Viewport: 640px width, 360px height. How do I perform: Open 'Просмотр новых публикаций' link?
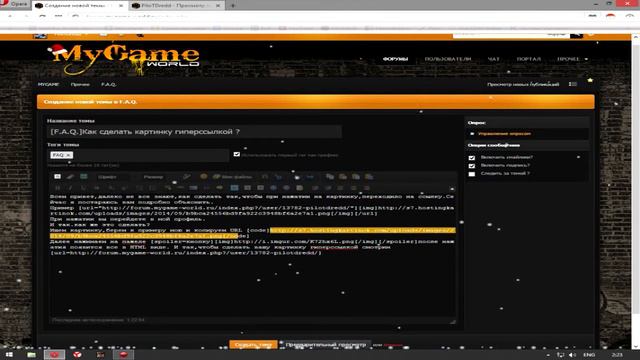point(523,84)
